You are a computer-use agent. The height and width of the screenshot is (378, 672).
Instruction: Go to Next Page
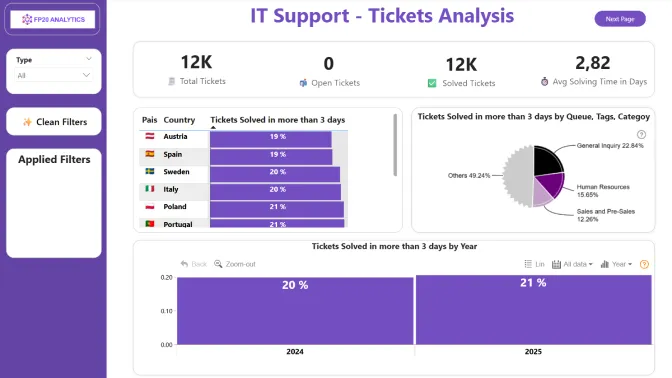click(620, 19)
